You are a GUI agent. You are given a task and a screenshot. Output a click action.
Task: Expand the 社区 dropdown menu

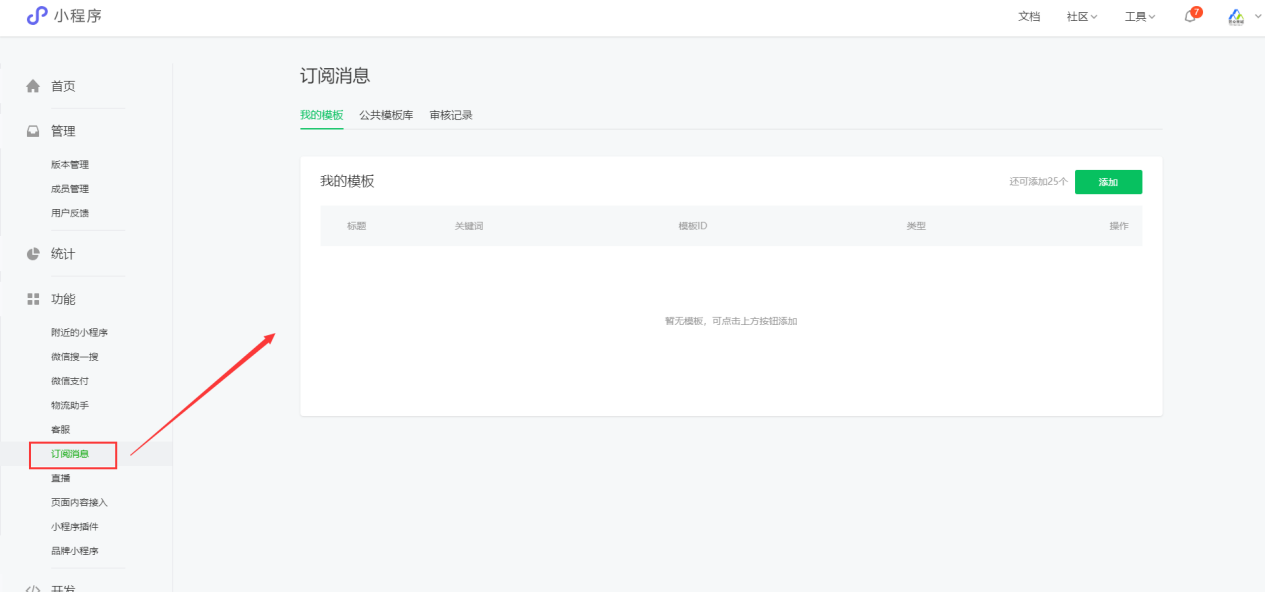click(x=1082, y=17)
